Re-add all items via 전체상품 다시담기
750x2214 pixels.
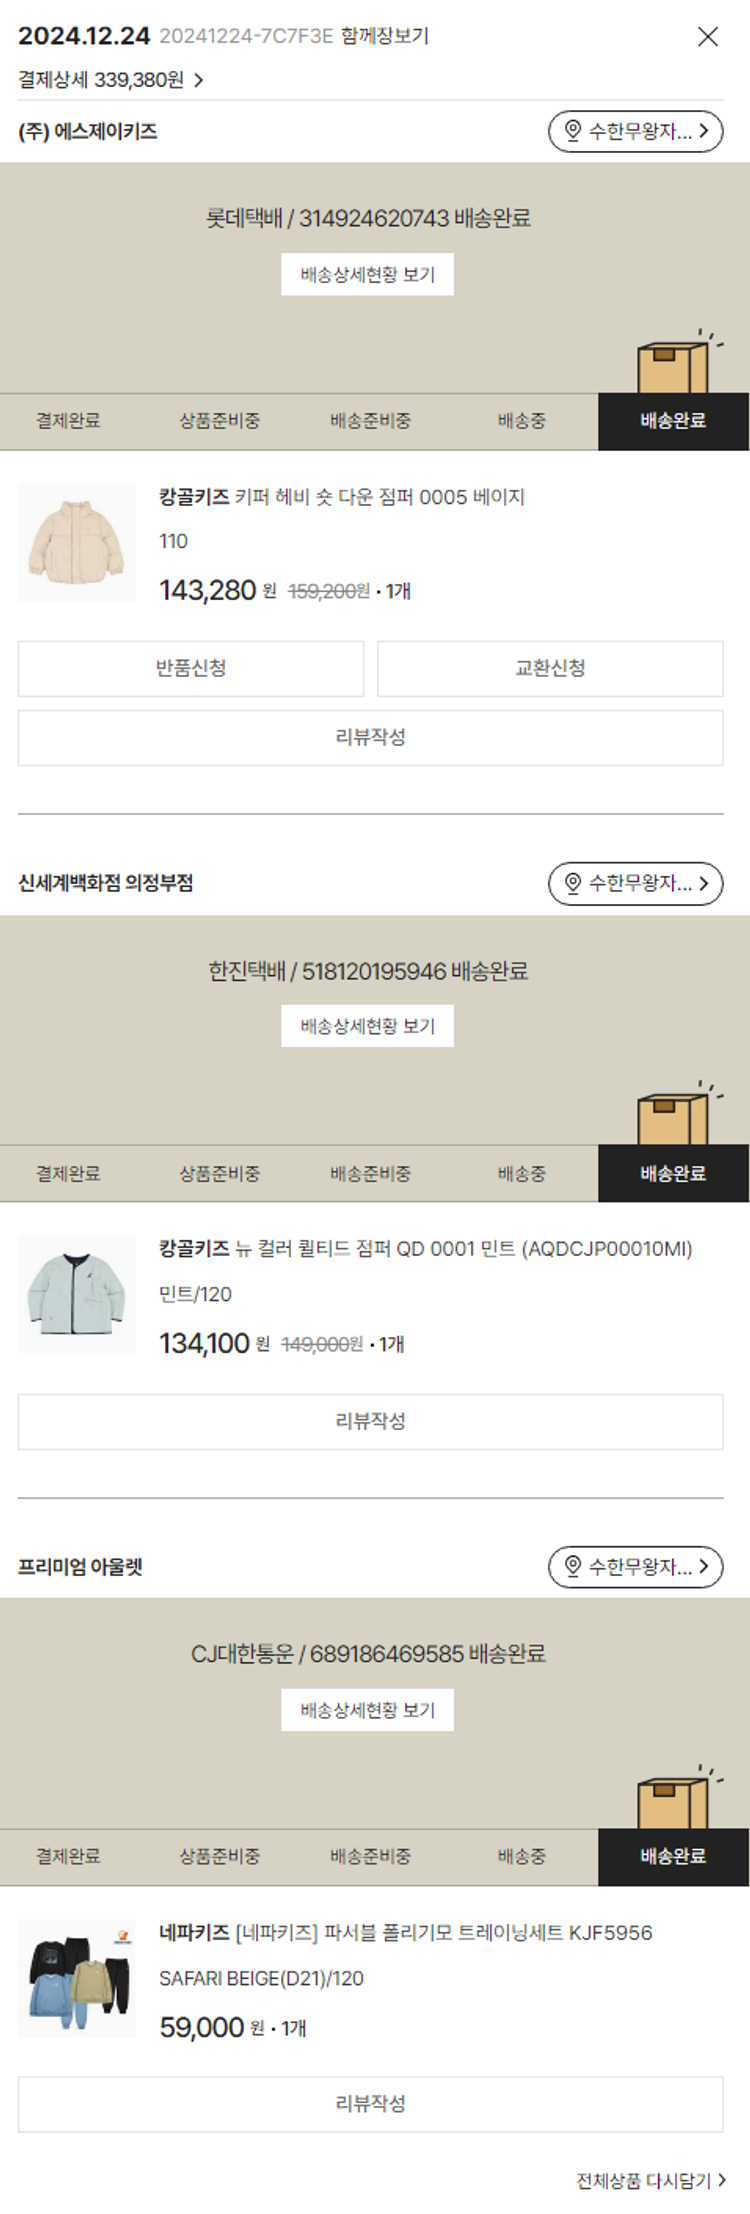[650, 2181]
